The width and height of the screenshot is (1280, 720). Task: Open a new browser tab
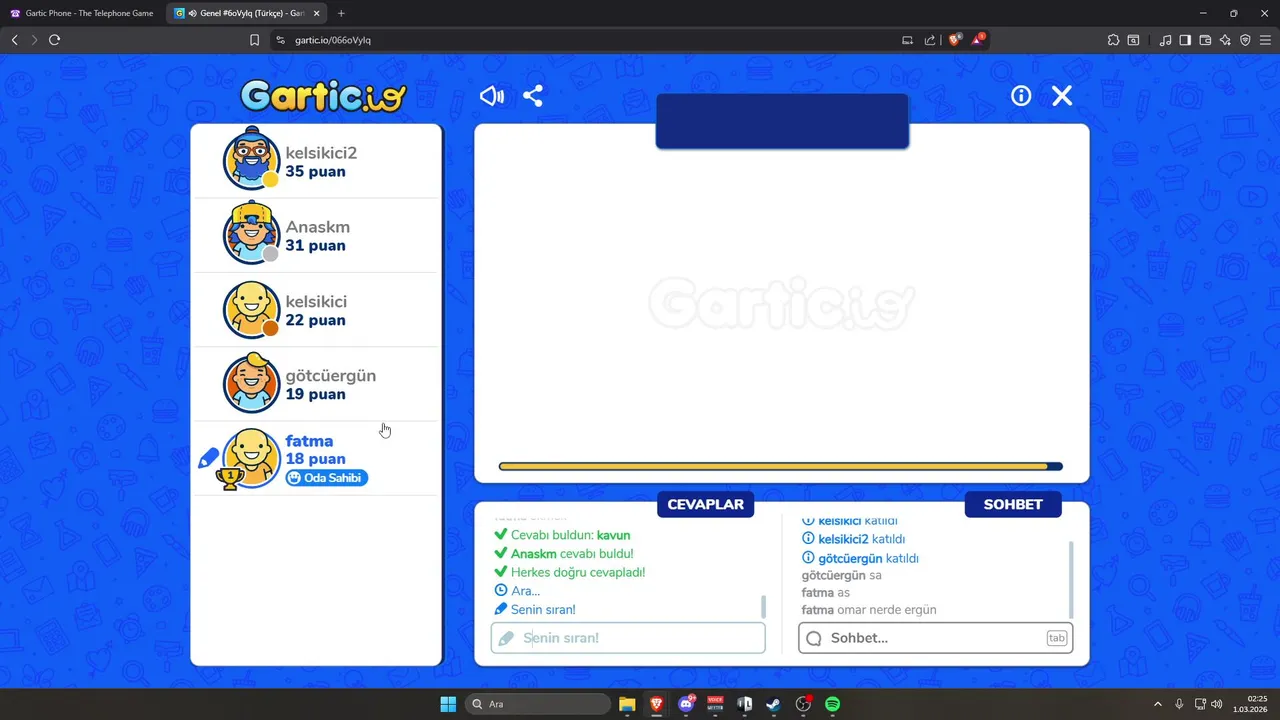pos(341,13)
